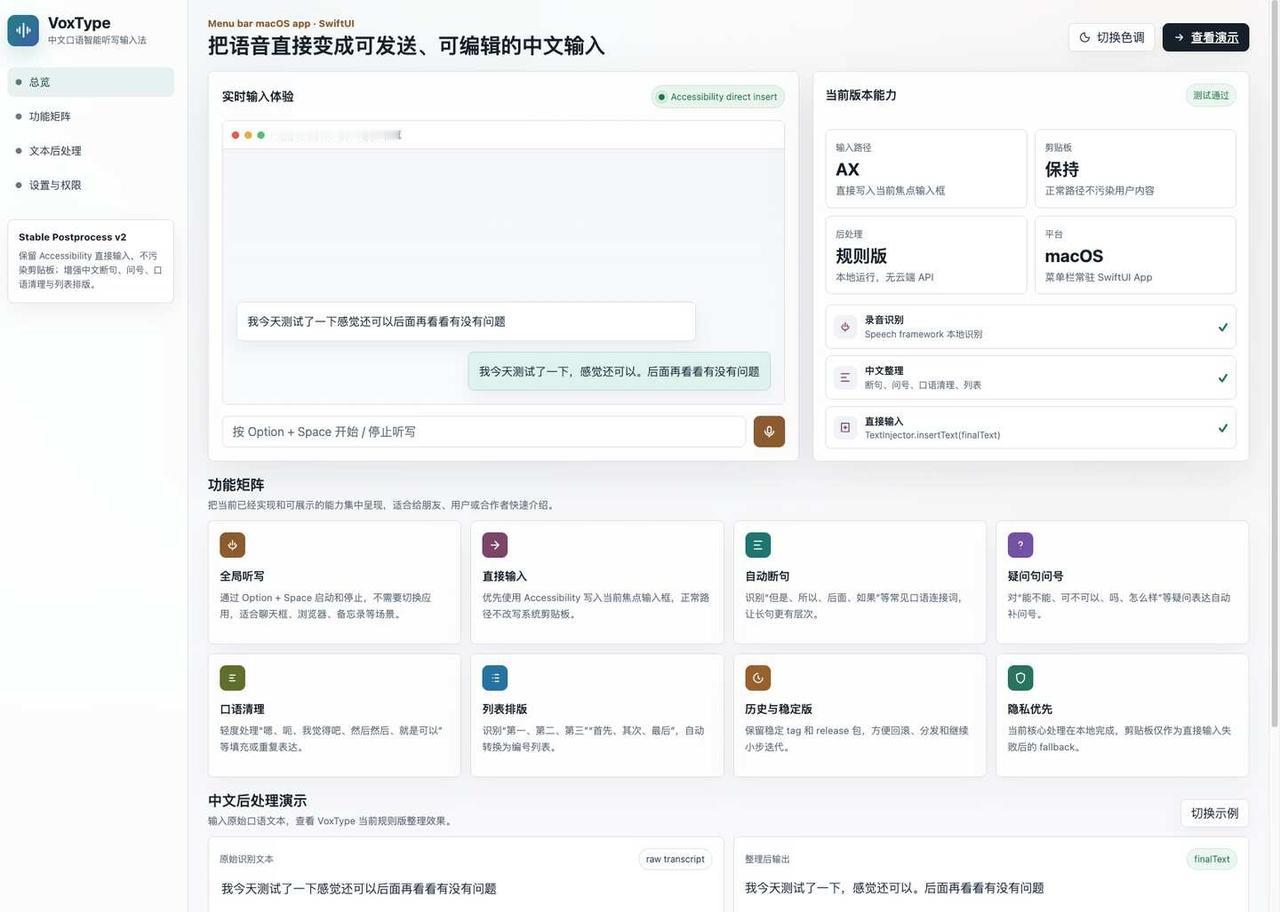
Task: Toggle color theme with 切换色调 button
Action: tap(1111, 37)
